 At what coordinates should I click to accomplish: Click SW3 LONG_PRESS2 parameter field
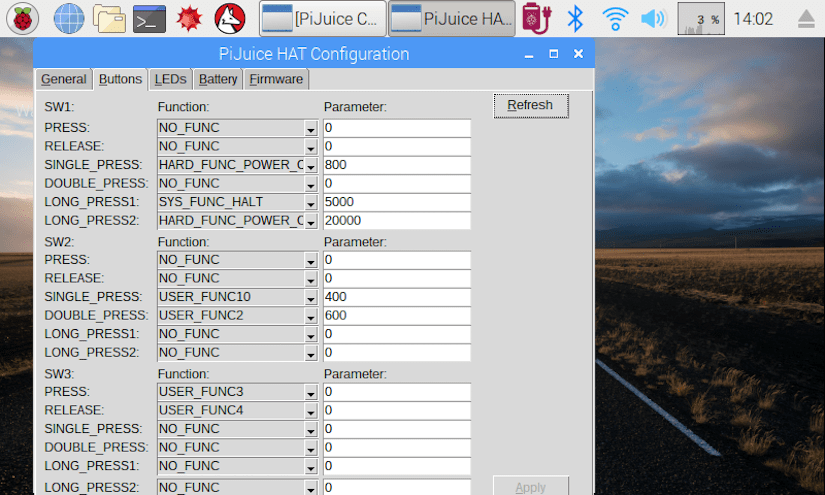click(397, 487)
